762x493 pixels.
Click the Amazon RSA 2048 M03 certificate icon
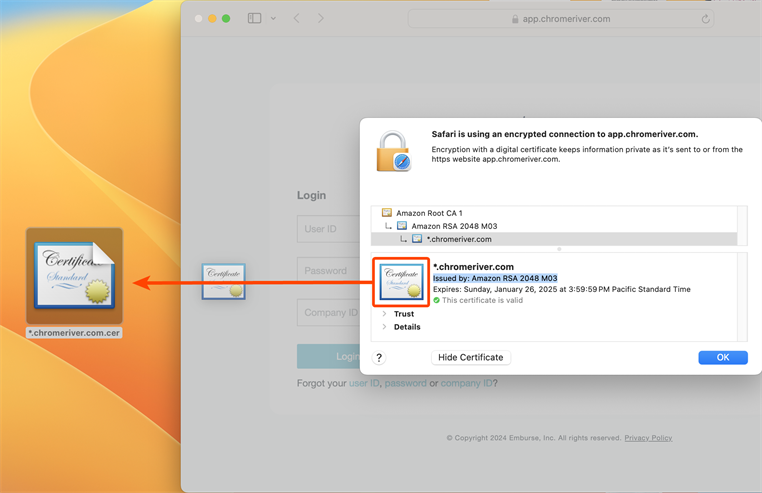402,226
